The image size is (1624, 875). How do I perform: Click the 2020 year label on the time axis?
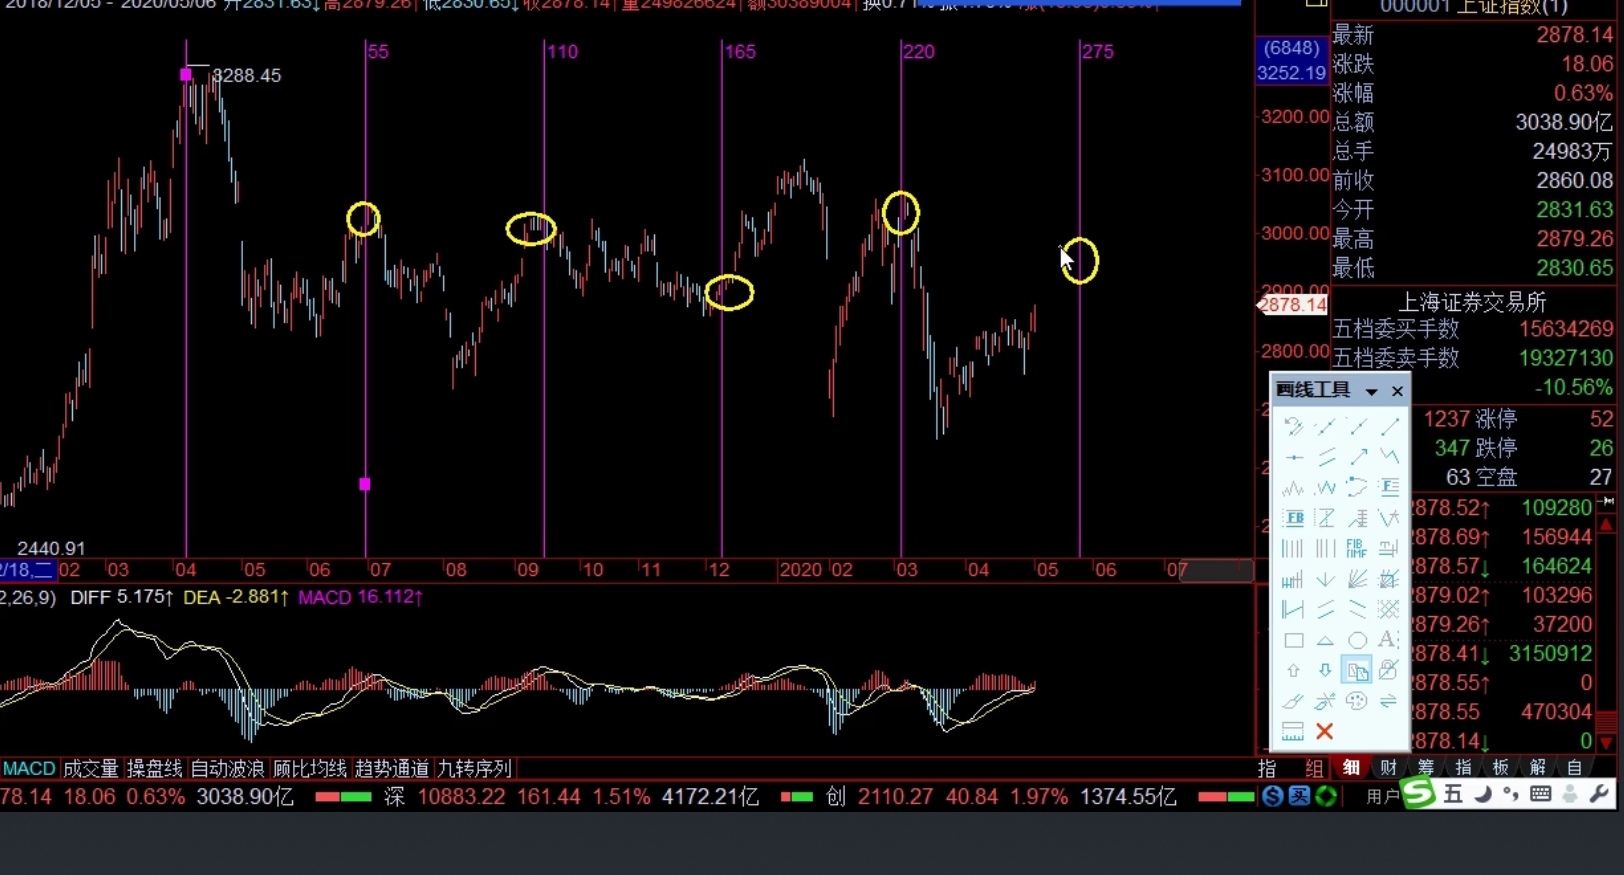[x=800, y=570]
